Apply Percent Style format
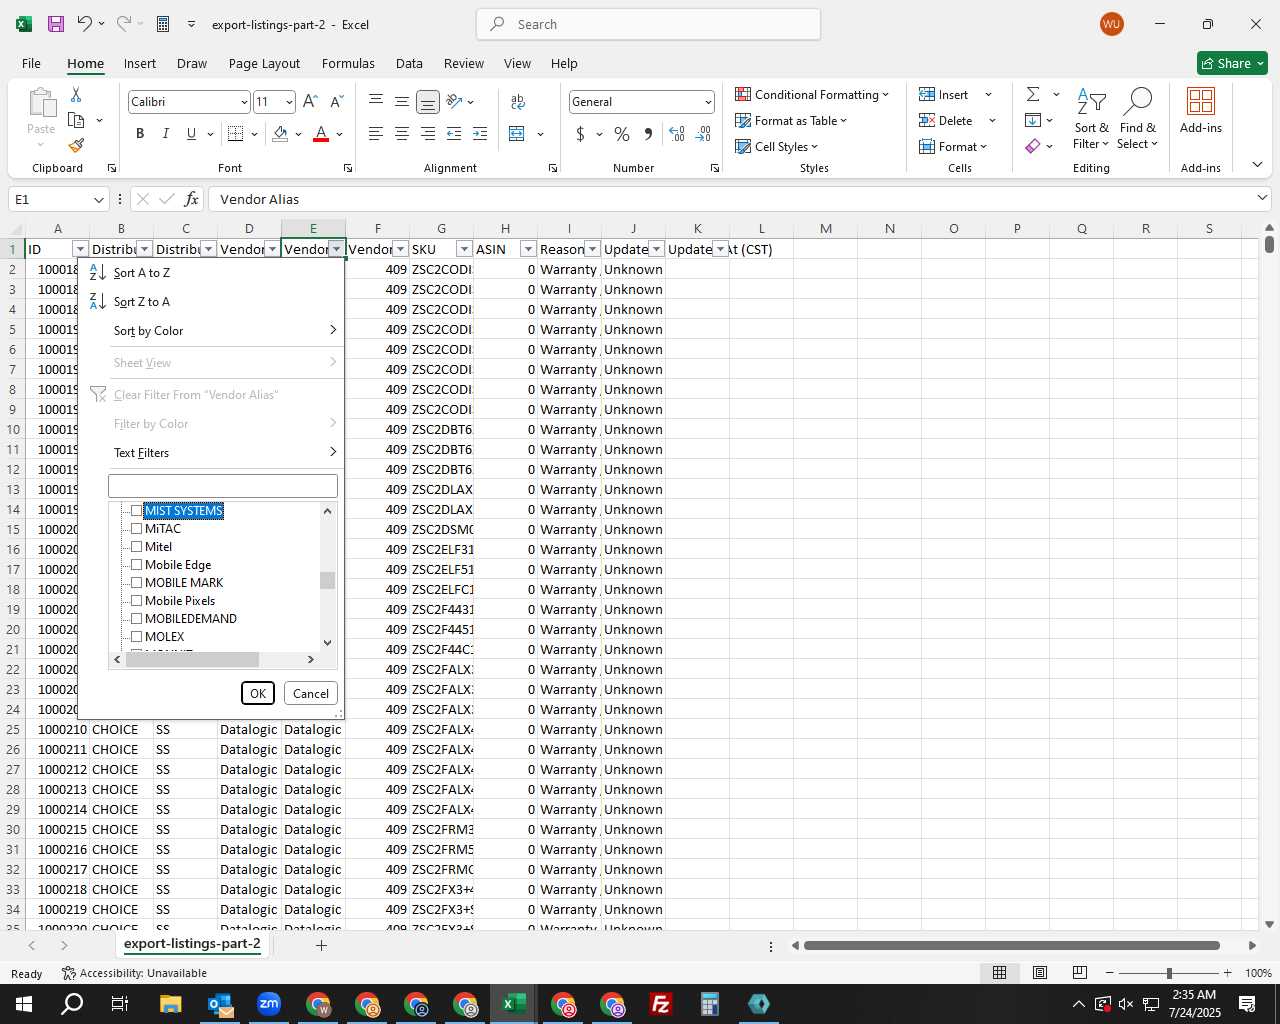The image size is (1280, 1024). click(622, 134)
